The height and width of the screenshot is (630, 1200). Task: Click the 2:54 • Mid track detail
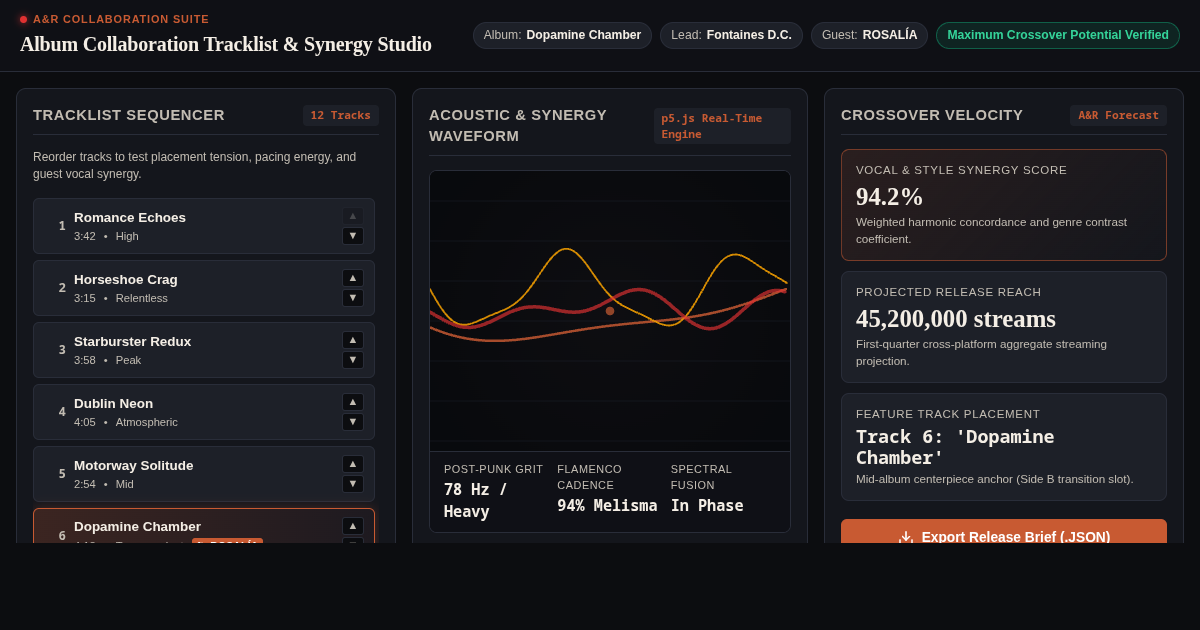point(104,484)
